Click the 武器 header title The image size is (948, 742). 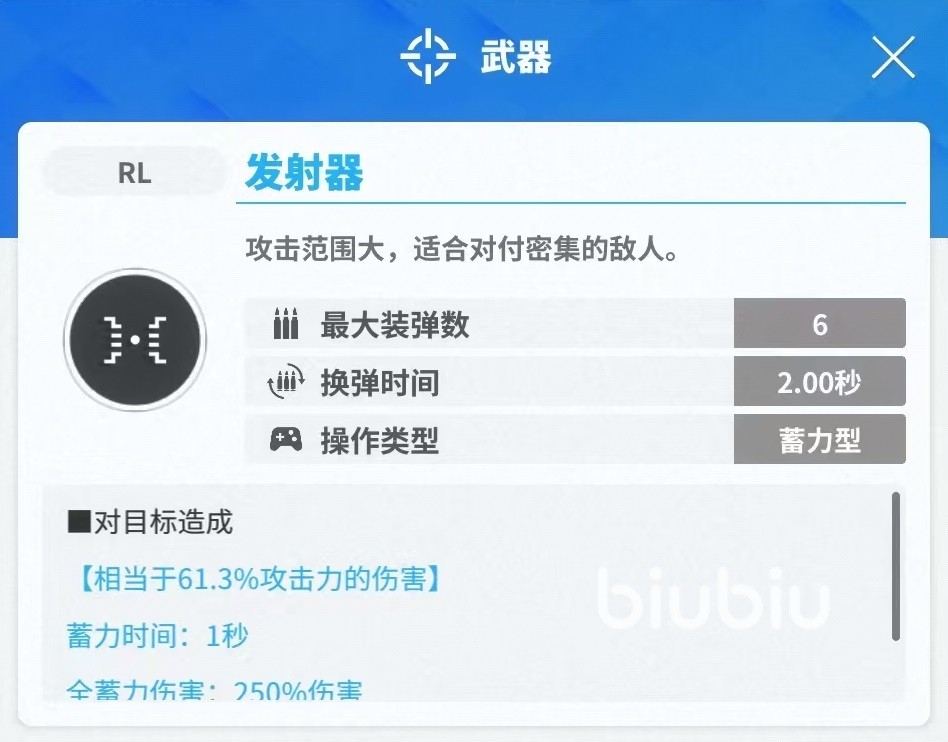[x=515, y=57]
